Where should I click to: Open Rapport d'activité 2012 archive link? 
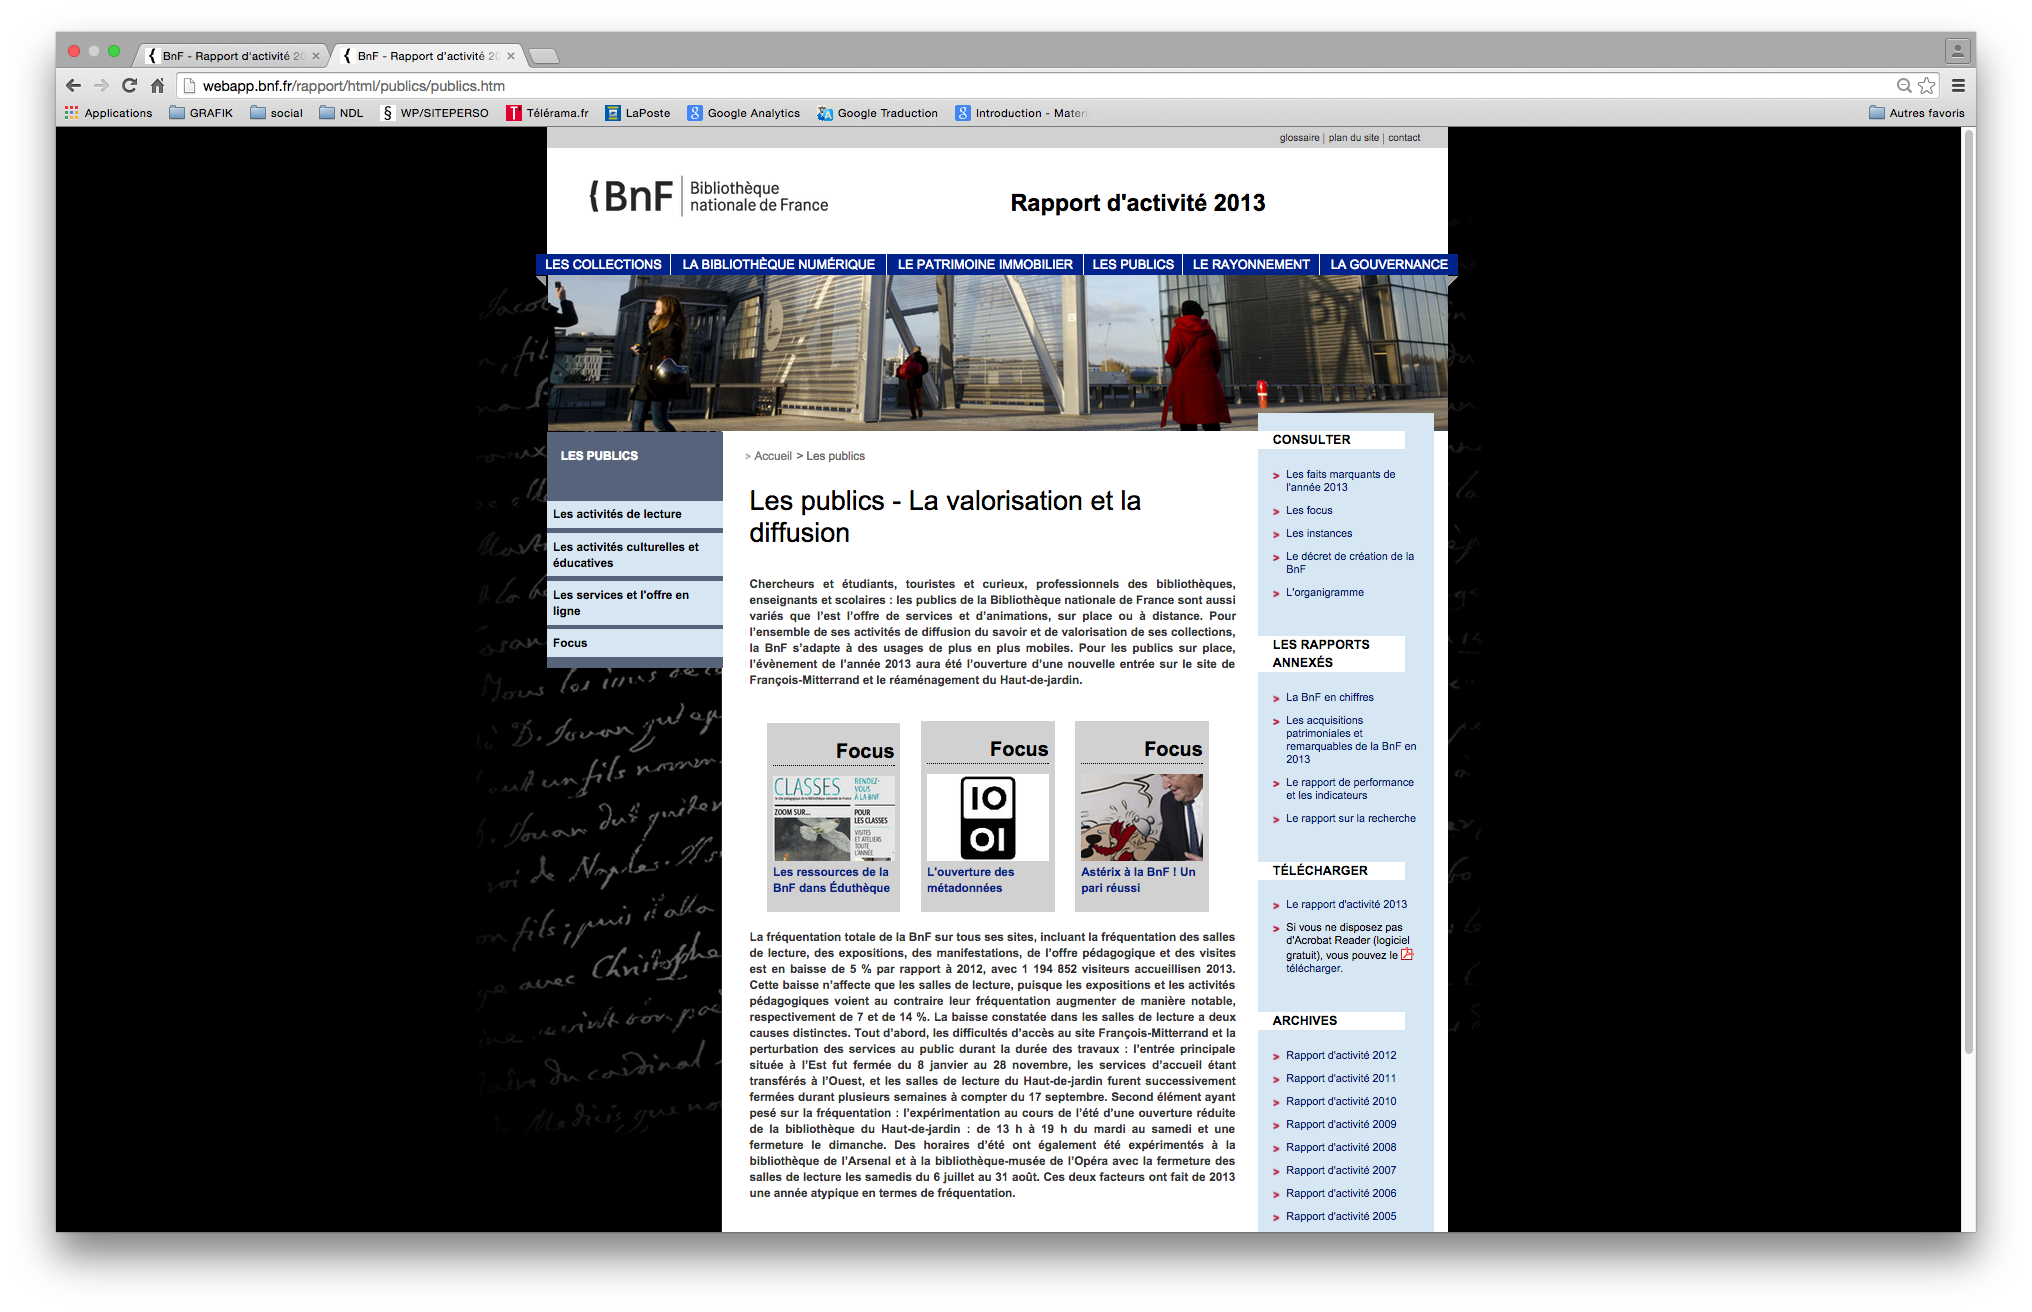1340,1055
